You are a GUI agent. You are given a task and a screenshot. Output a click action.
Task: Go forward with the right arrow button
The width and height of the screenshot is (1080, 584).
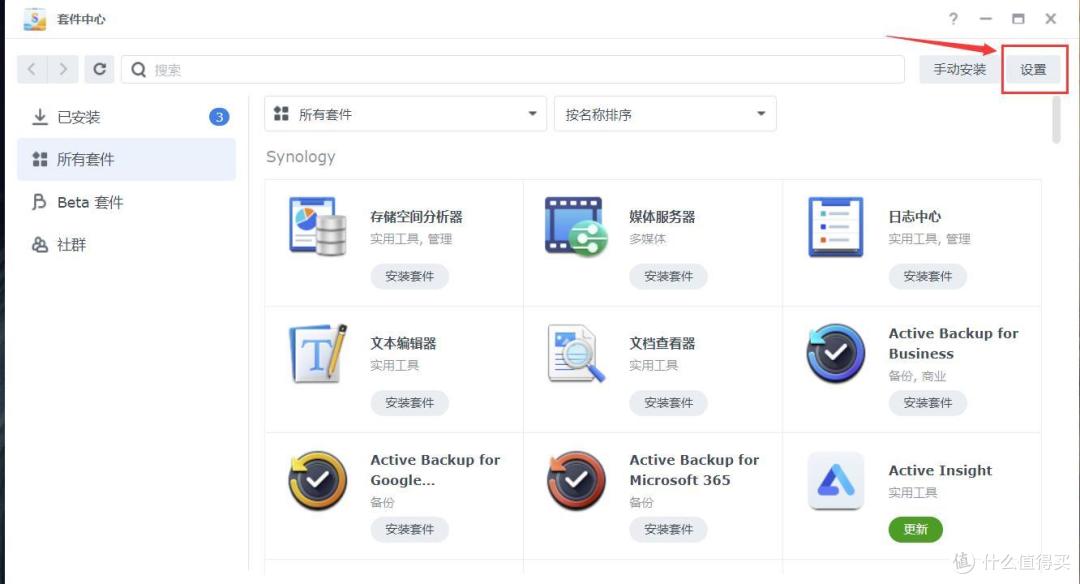[x=63, y=69]
